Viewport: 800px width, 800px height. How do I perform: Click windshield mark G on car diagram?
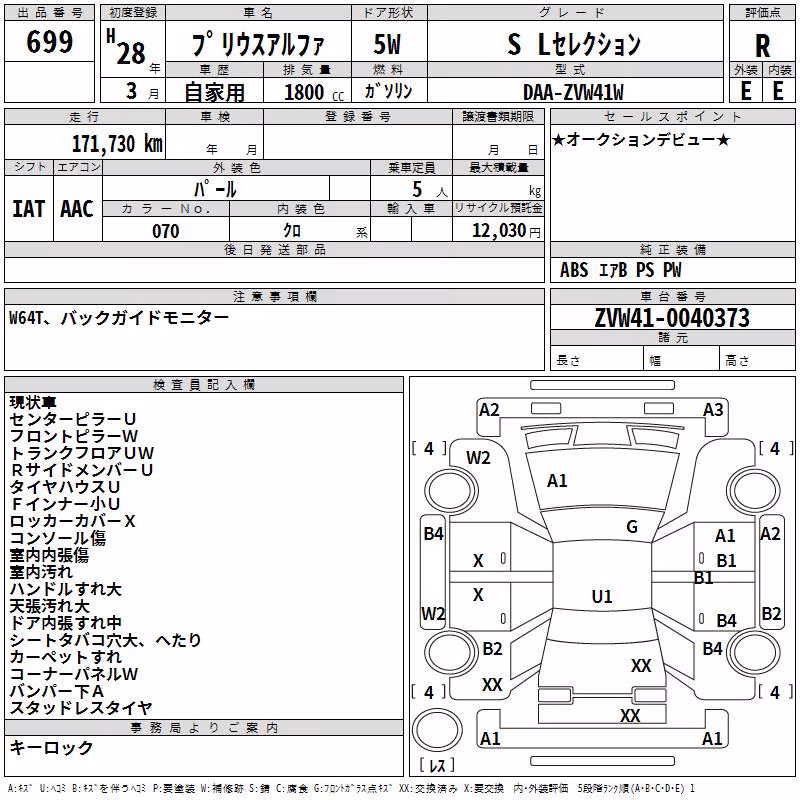click(632, 527)
